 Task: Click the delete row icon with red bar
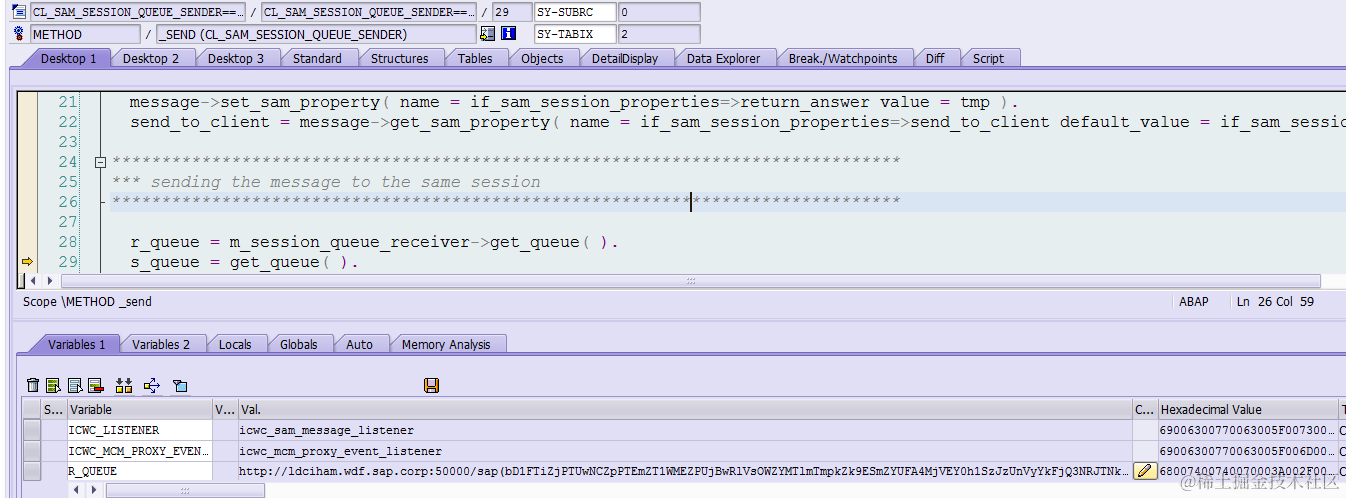click(96, 385)
